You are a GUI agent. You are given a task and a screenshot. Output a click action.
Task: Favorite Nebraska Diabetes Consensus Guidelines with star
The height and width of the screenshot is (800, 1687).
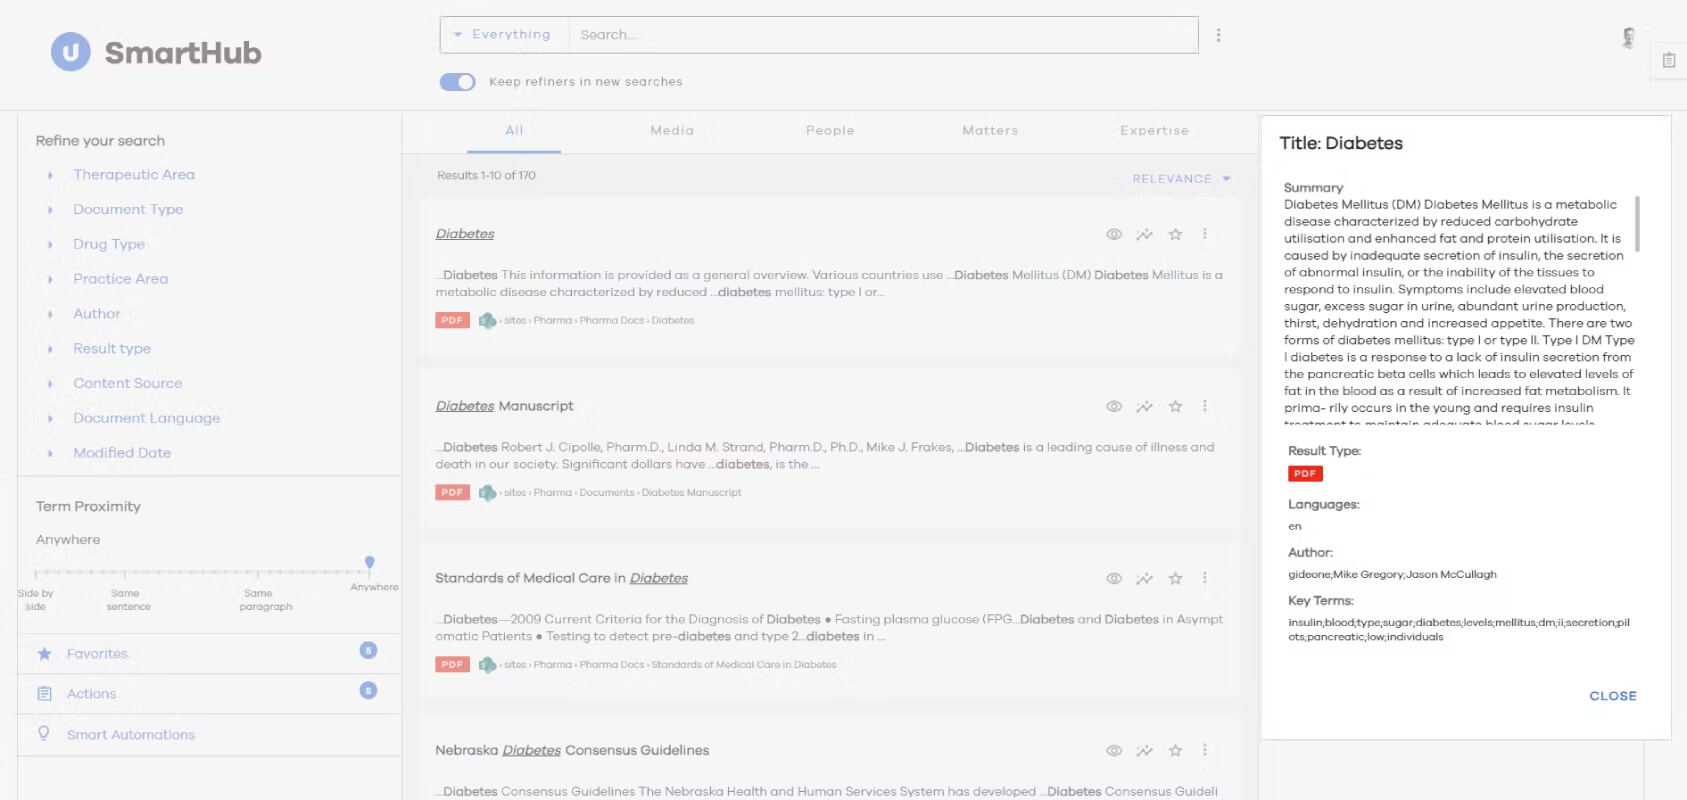(1176, 750)
